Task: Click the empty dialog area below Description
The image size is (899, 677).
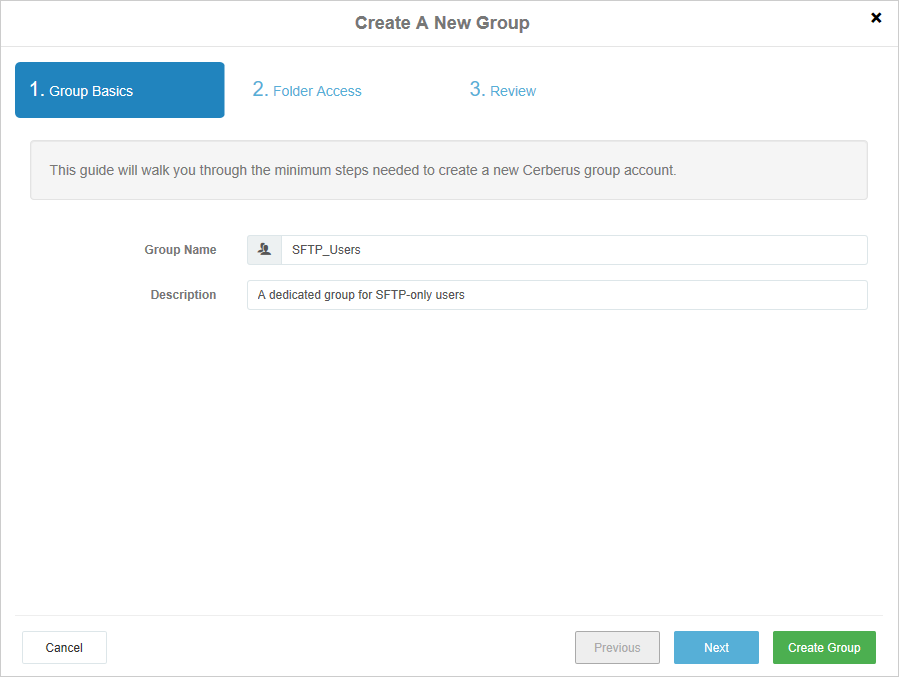Action: click(449, 459)
